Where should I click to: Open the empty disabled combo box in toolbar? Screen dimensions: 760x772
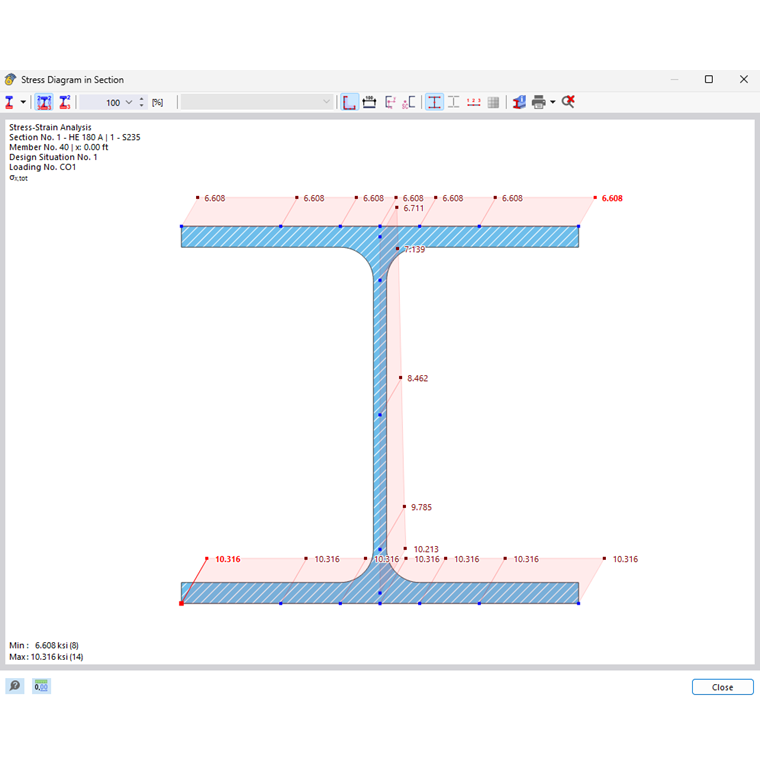coord(256,102)
